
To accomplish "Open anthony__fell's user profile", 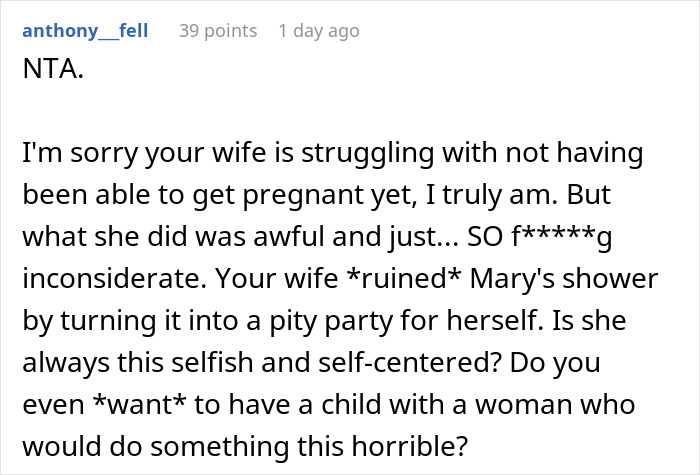I will [x=84, y=31].
